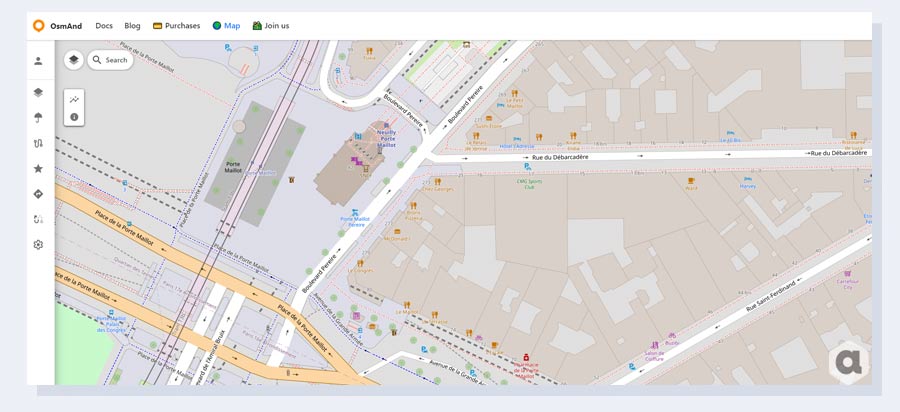Select the Salon de Coiffure hairdresser icon

[x=655, y=345]
